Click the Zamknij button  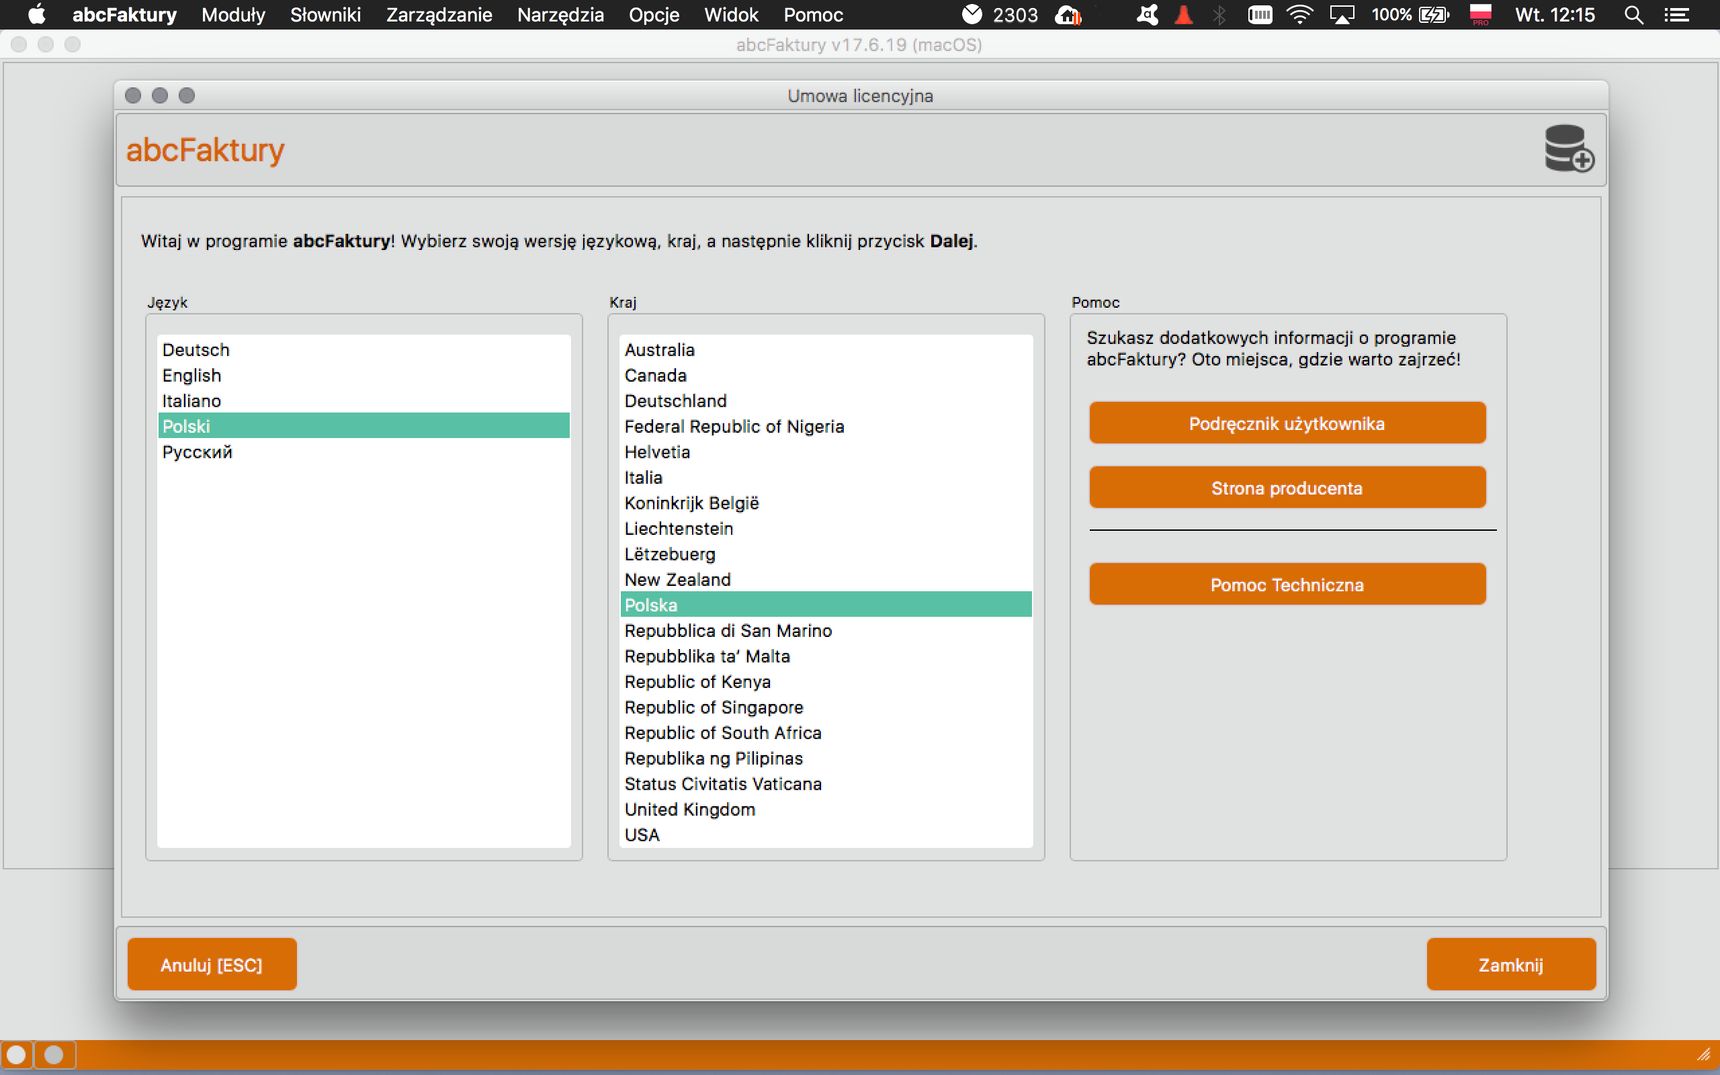coord(1511,964)
